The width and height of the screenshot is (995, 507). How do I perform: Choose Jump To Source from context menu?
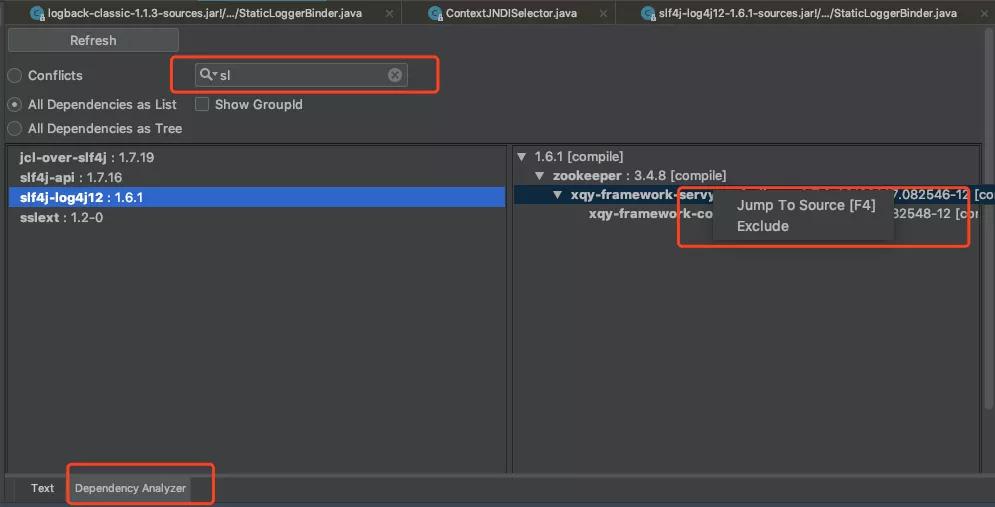[805, 205]
